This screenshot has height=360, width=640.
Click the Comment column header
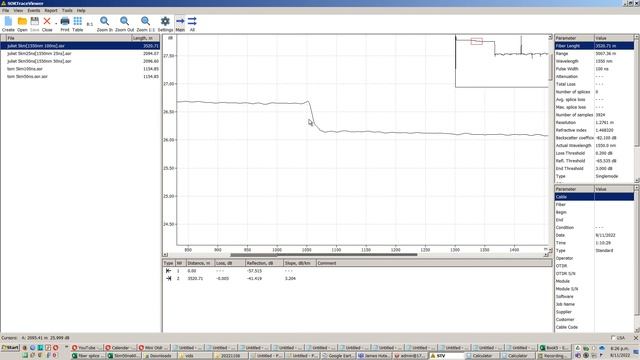(434, 263)
